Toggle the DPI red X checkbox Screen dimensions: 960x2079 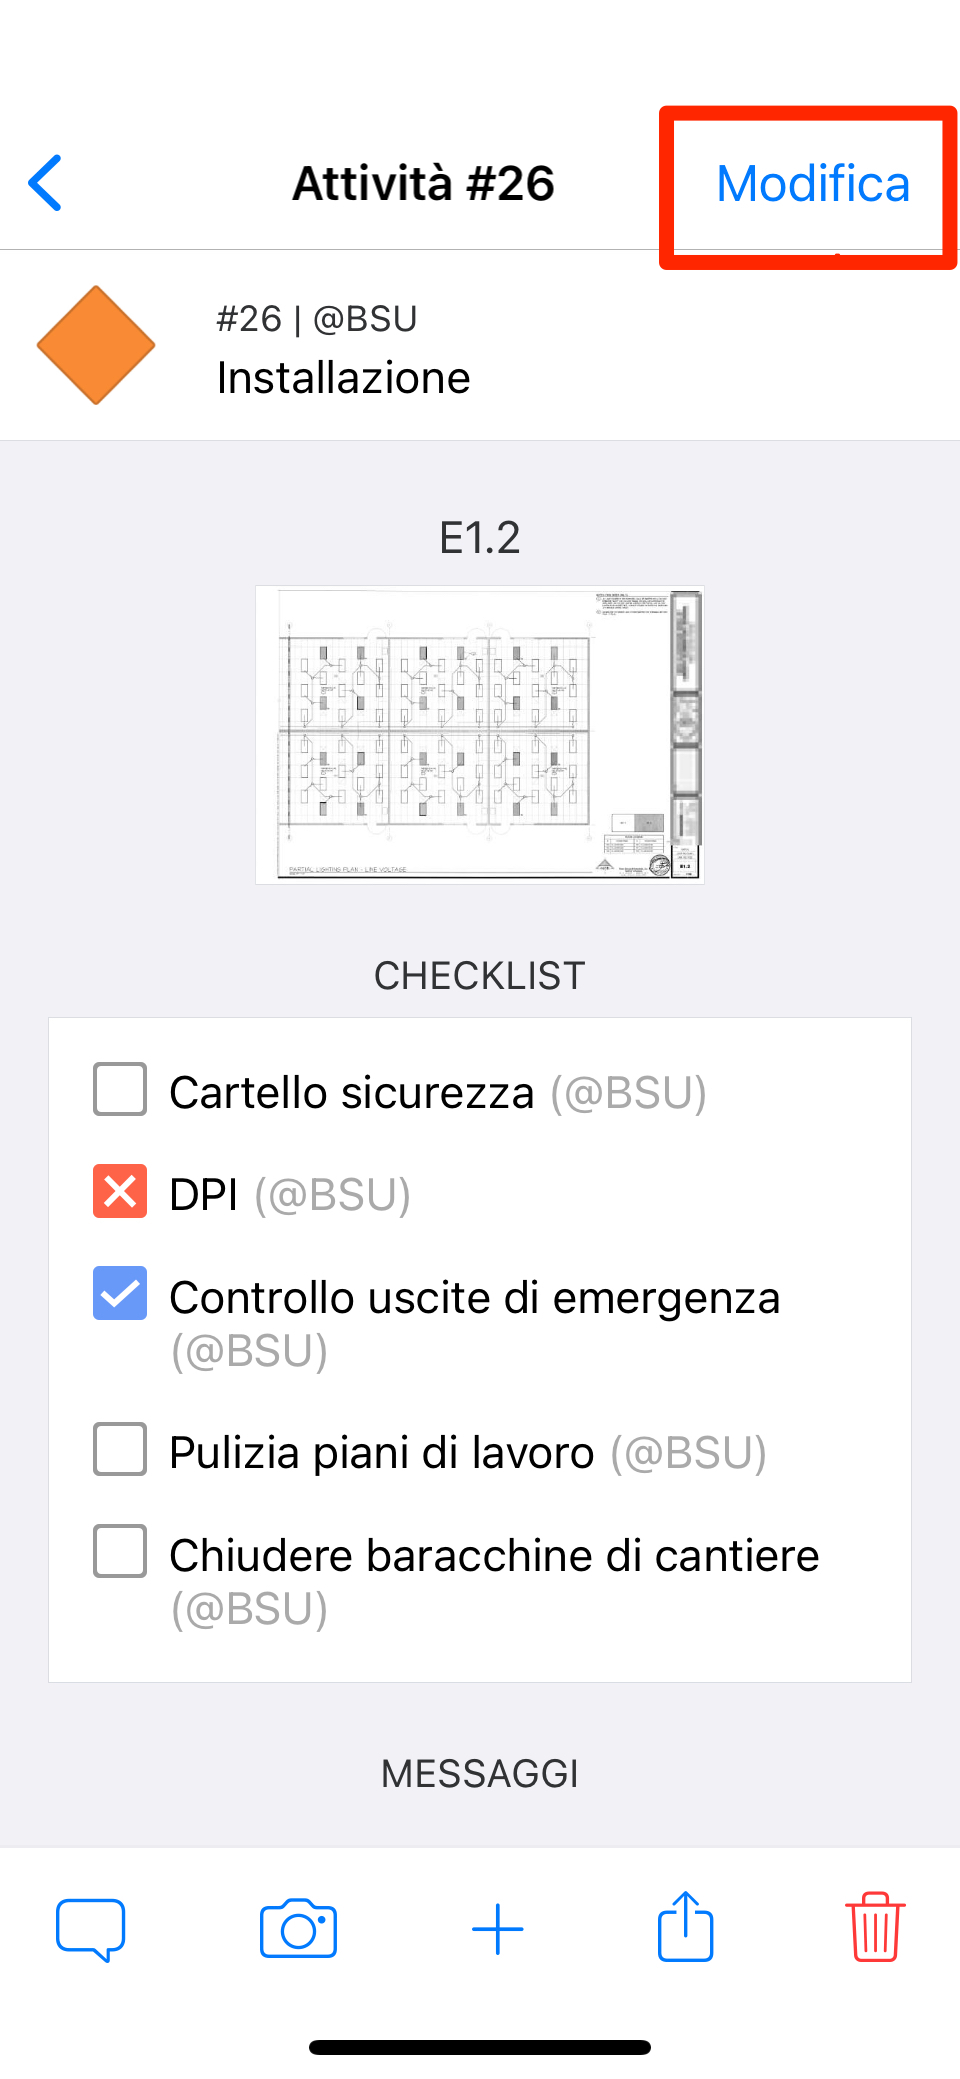pyautogui.click(x=120, y=1191)
